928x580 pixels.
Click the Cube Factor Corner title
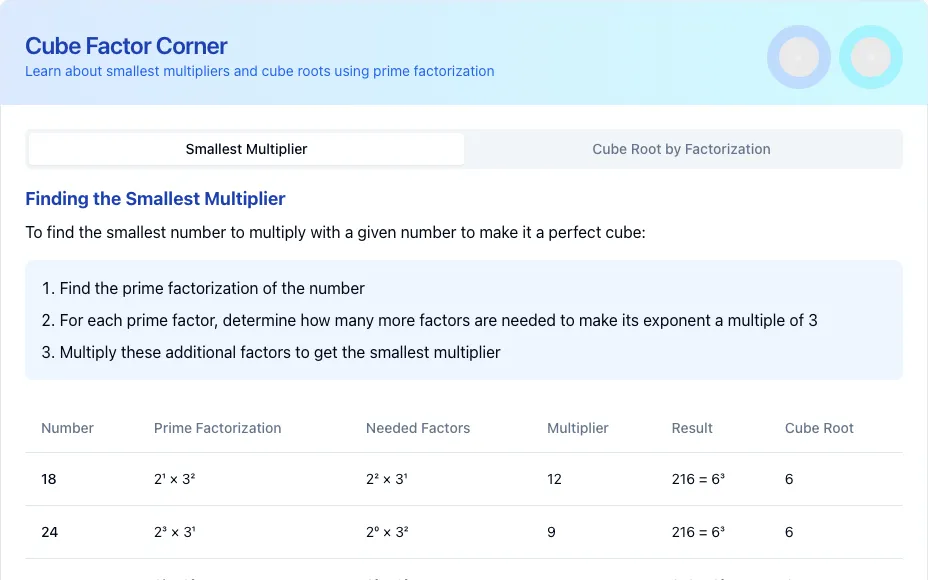pos(126,46)
